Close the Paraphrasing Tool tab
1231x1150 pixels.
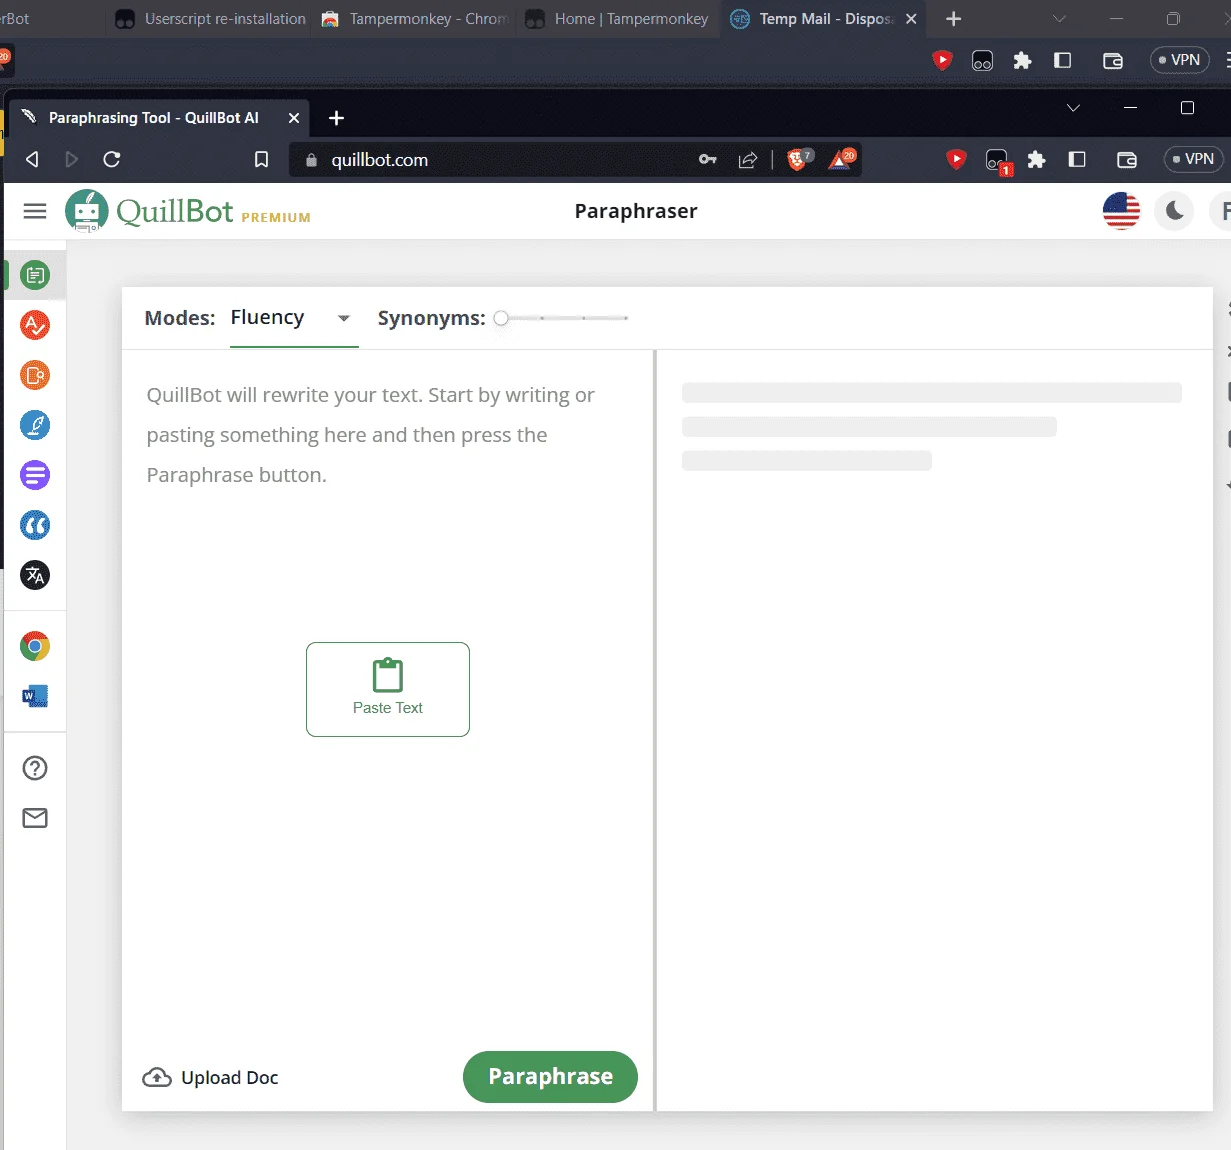coord(294,118)
